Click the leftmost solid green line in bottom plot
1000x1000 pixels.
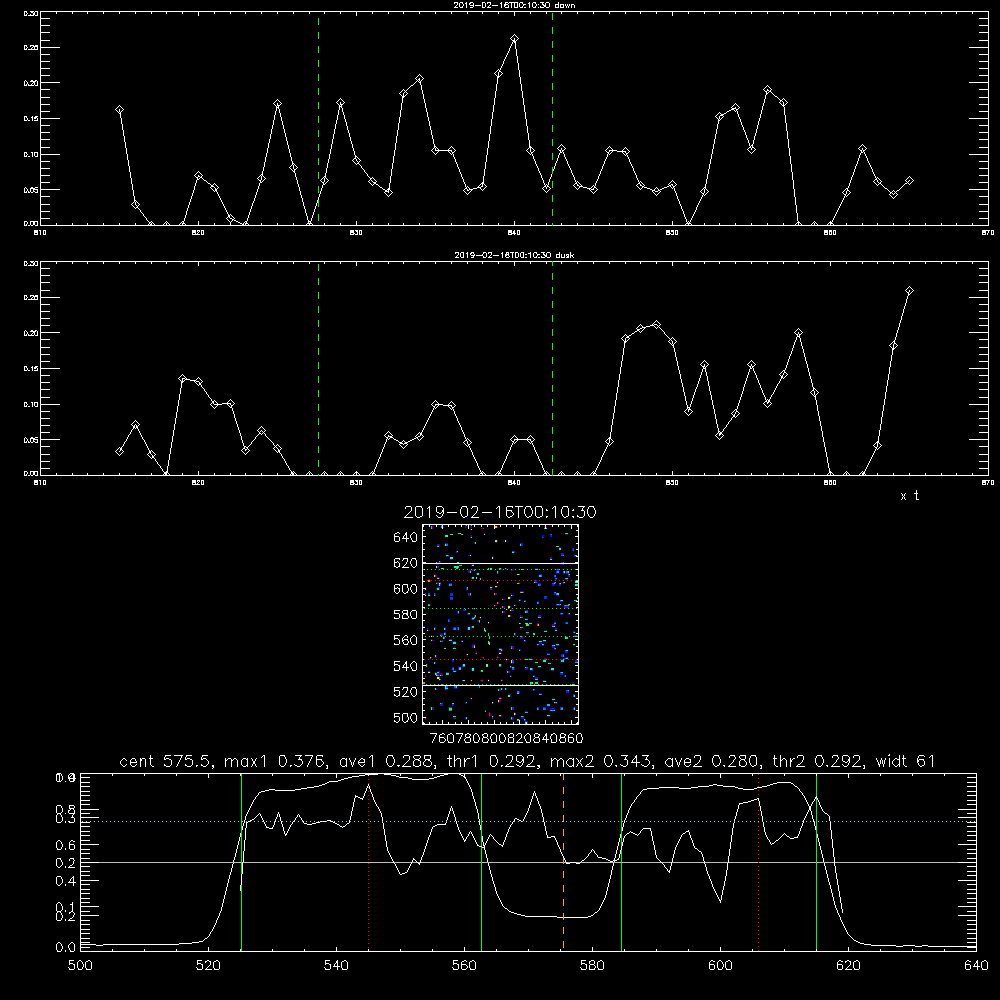click(x=241, y=862)
